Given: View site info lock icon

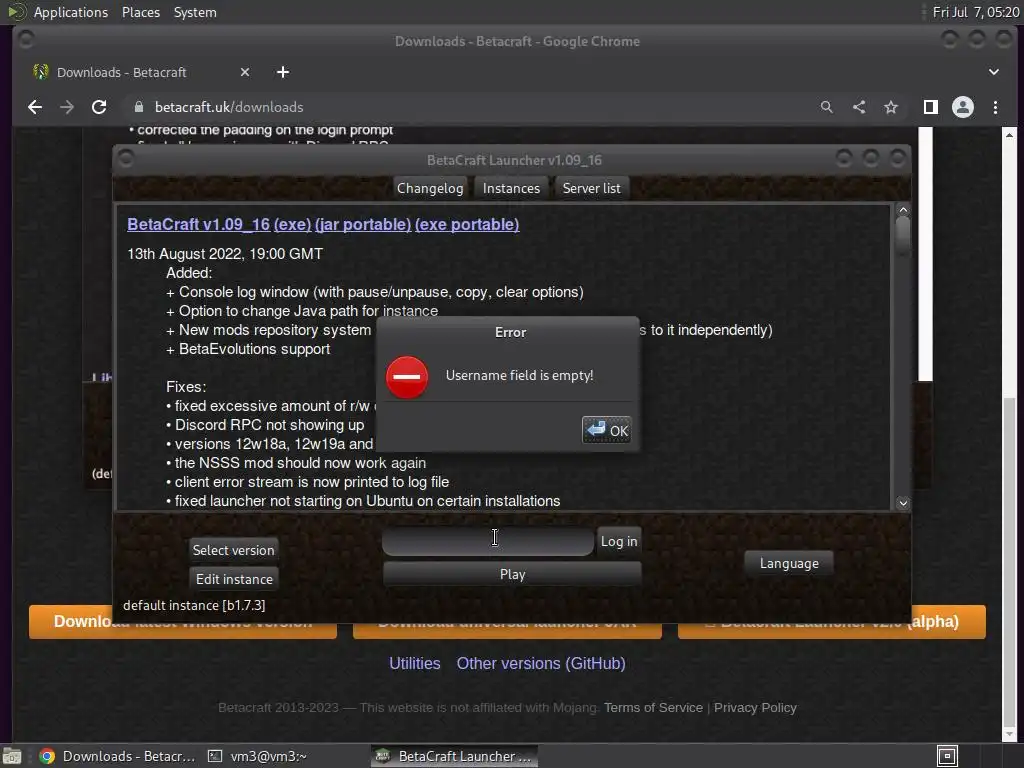Looking at the screenshot, I should pos(138,107).
